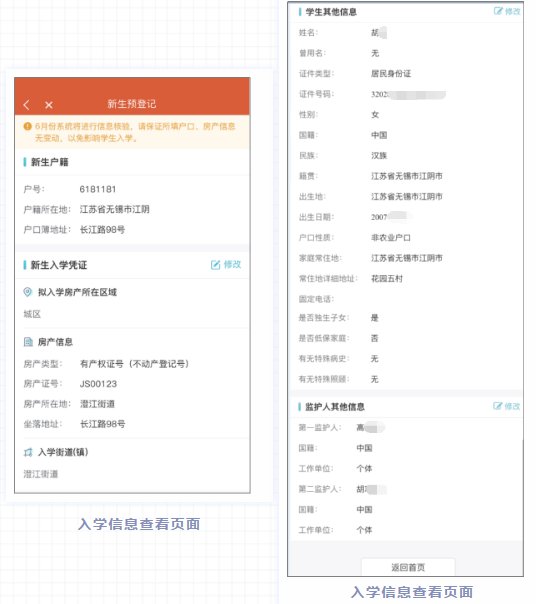Select the 新生户籍 section heading

[50, 162]
